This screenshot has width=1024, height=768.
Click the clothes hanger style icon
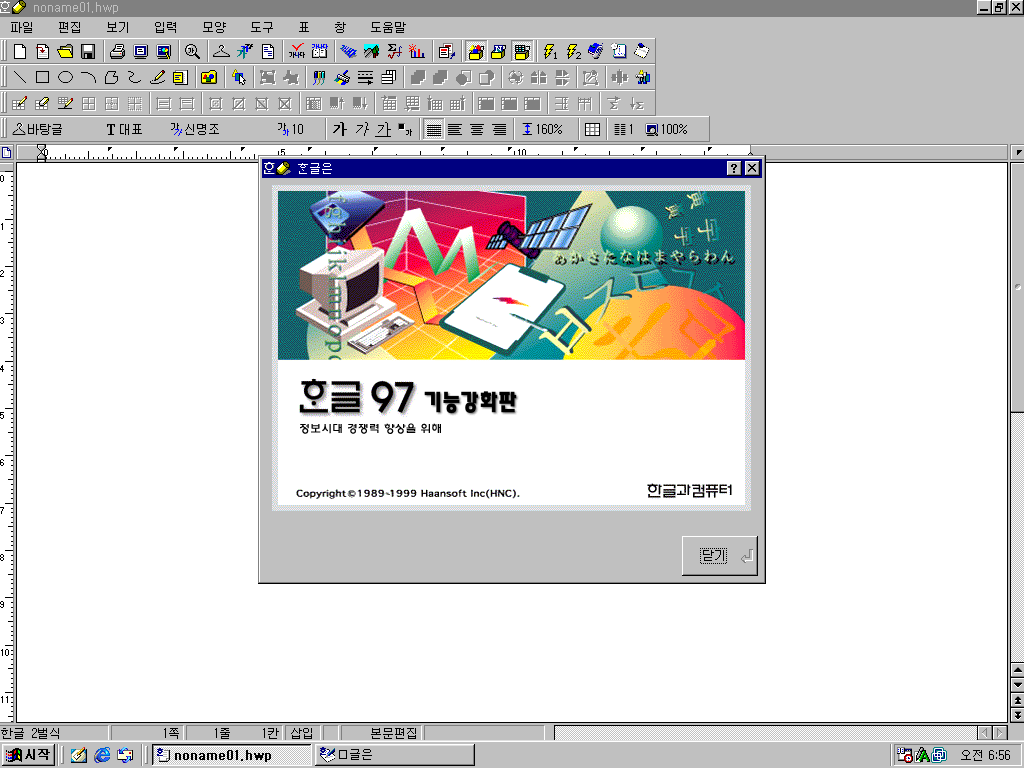tap(221, 52)
